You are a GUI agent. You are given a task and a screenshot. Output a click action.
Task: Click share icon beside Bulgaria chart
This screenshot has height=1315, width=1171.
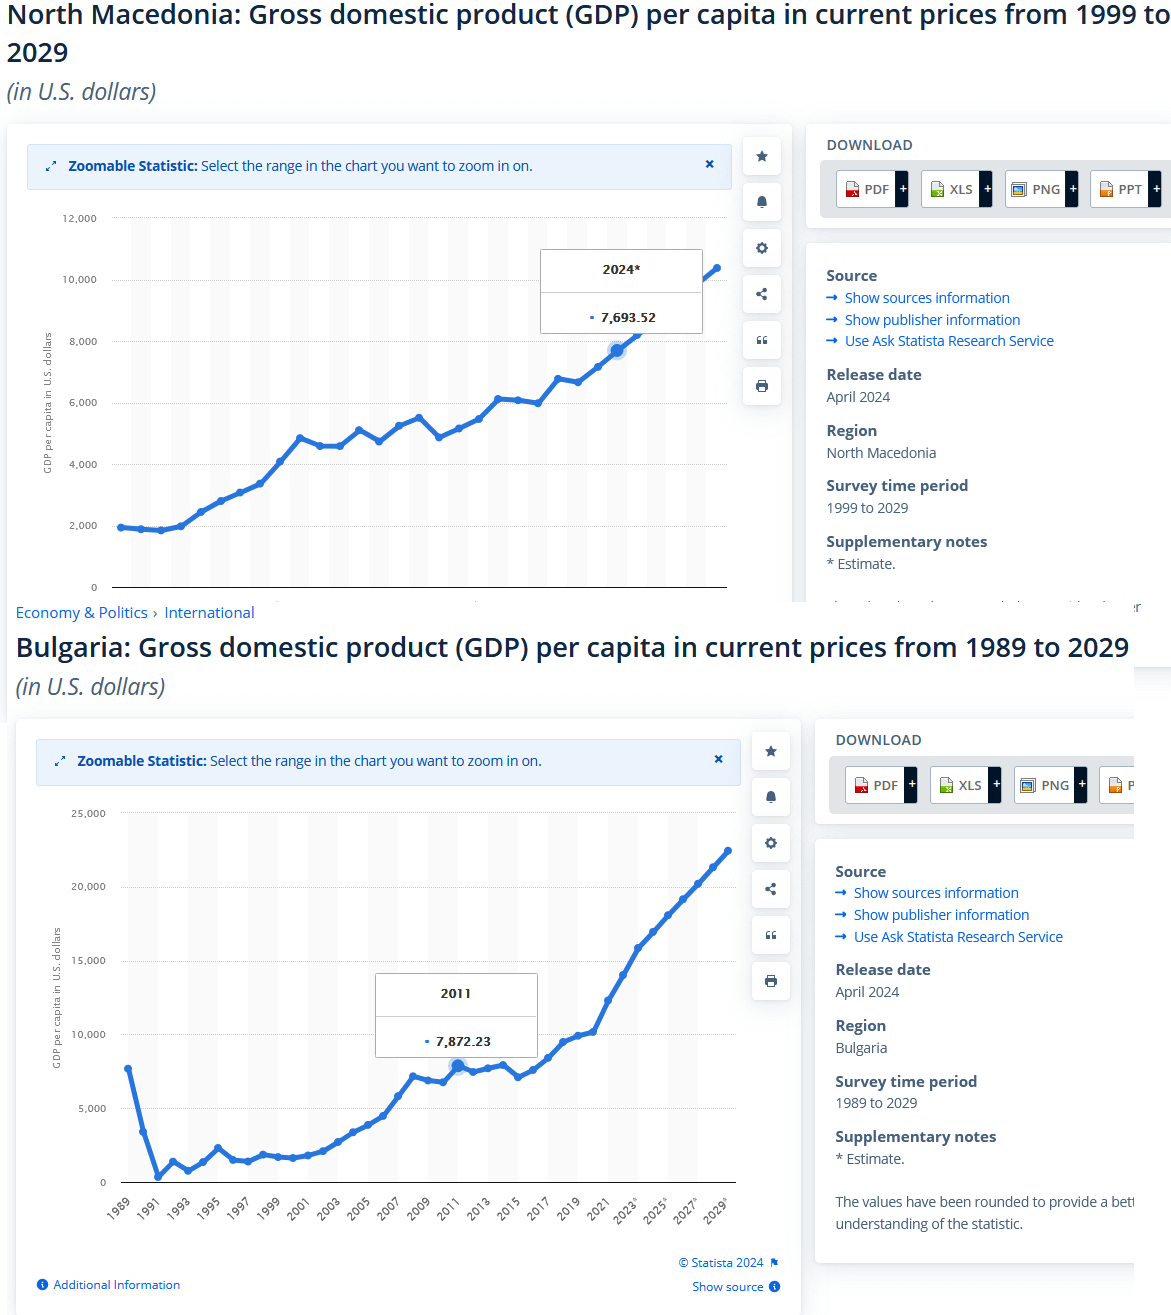tap(771, 889)
